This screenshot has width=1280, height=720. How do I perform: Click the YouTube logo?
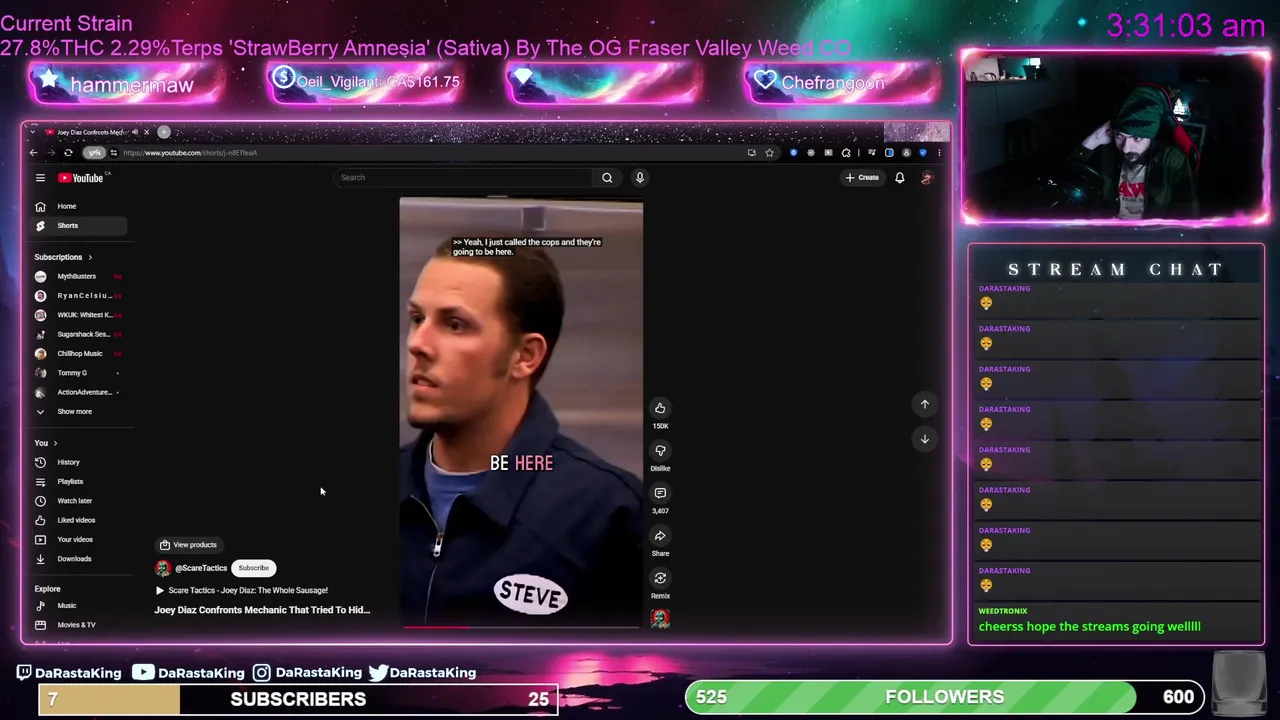(81, 178)
